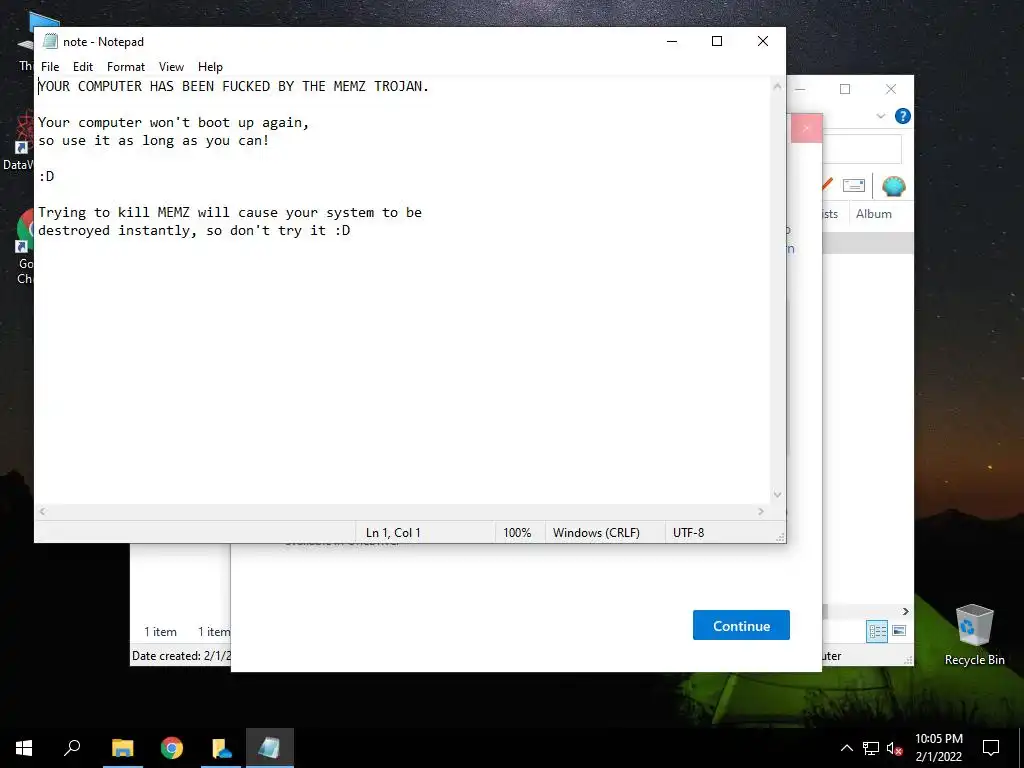Open the clock and date flyout
The image size is (1024, 768).
[x=938, y=748]
